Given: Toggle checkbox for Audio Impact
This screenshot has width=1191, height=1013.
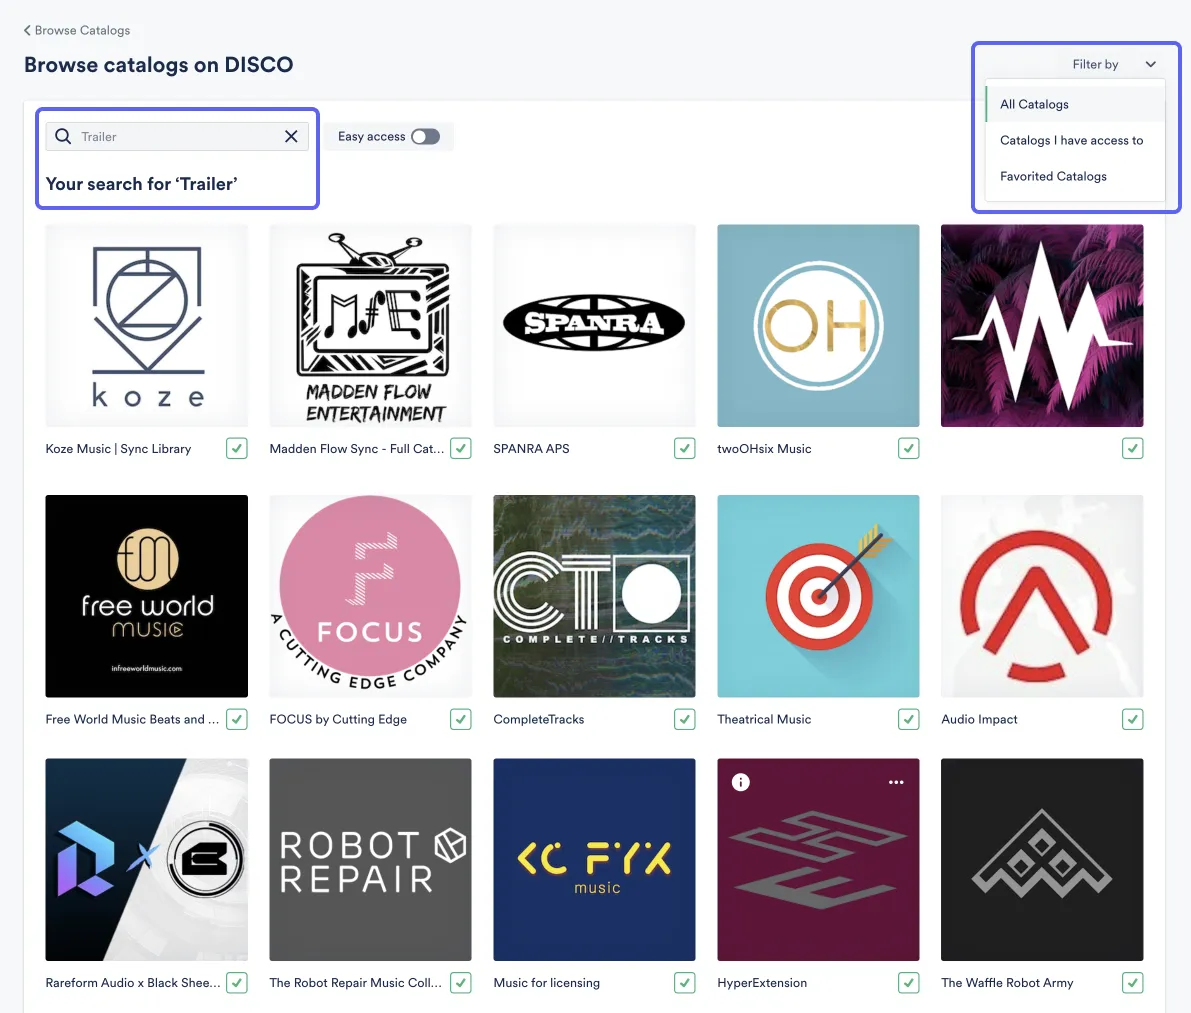Looking at the screenshot, I should coord(1133,719).
